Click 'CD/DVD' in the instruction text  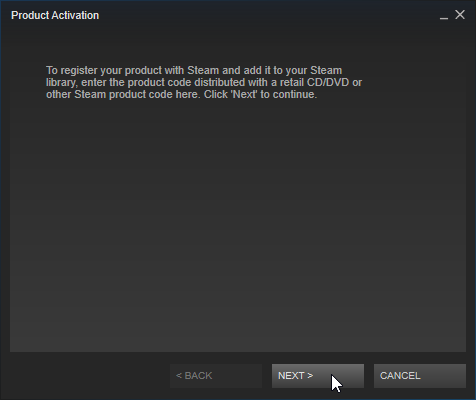tap(328, 82)
